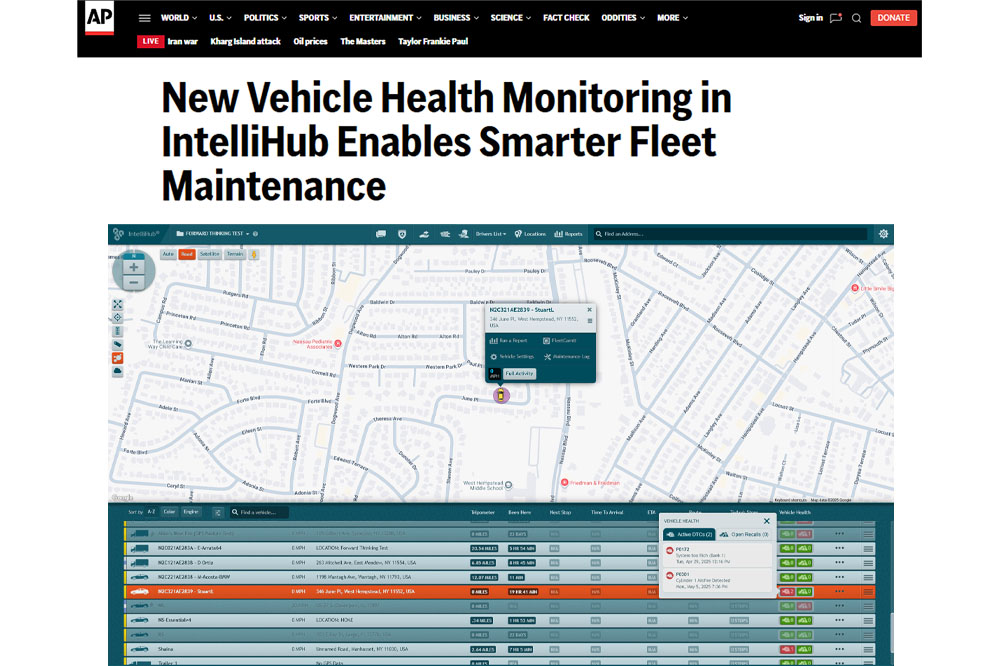Click the Full Activity button in the popup
Image resolution: width=1000 pixels, height=666 pixels.
coord(518,373)
